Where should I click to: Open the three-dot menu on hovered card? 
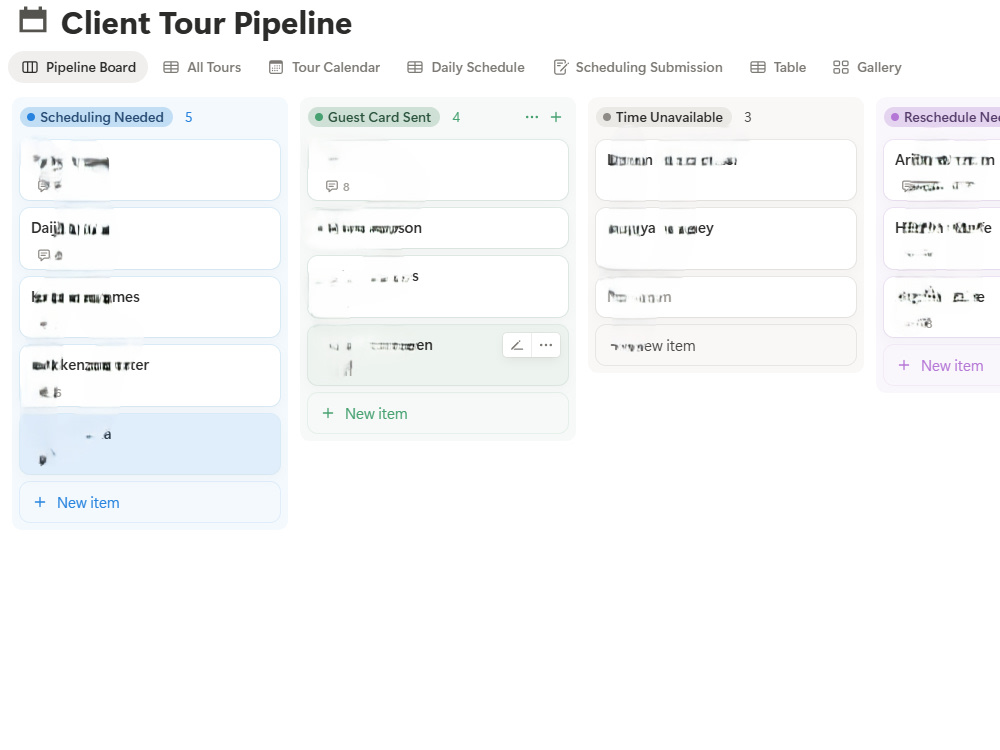click(546, 345)
